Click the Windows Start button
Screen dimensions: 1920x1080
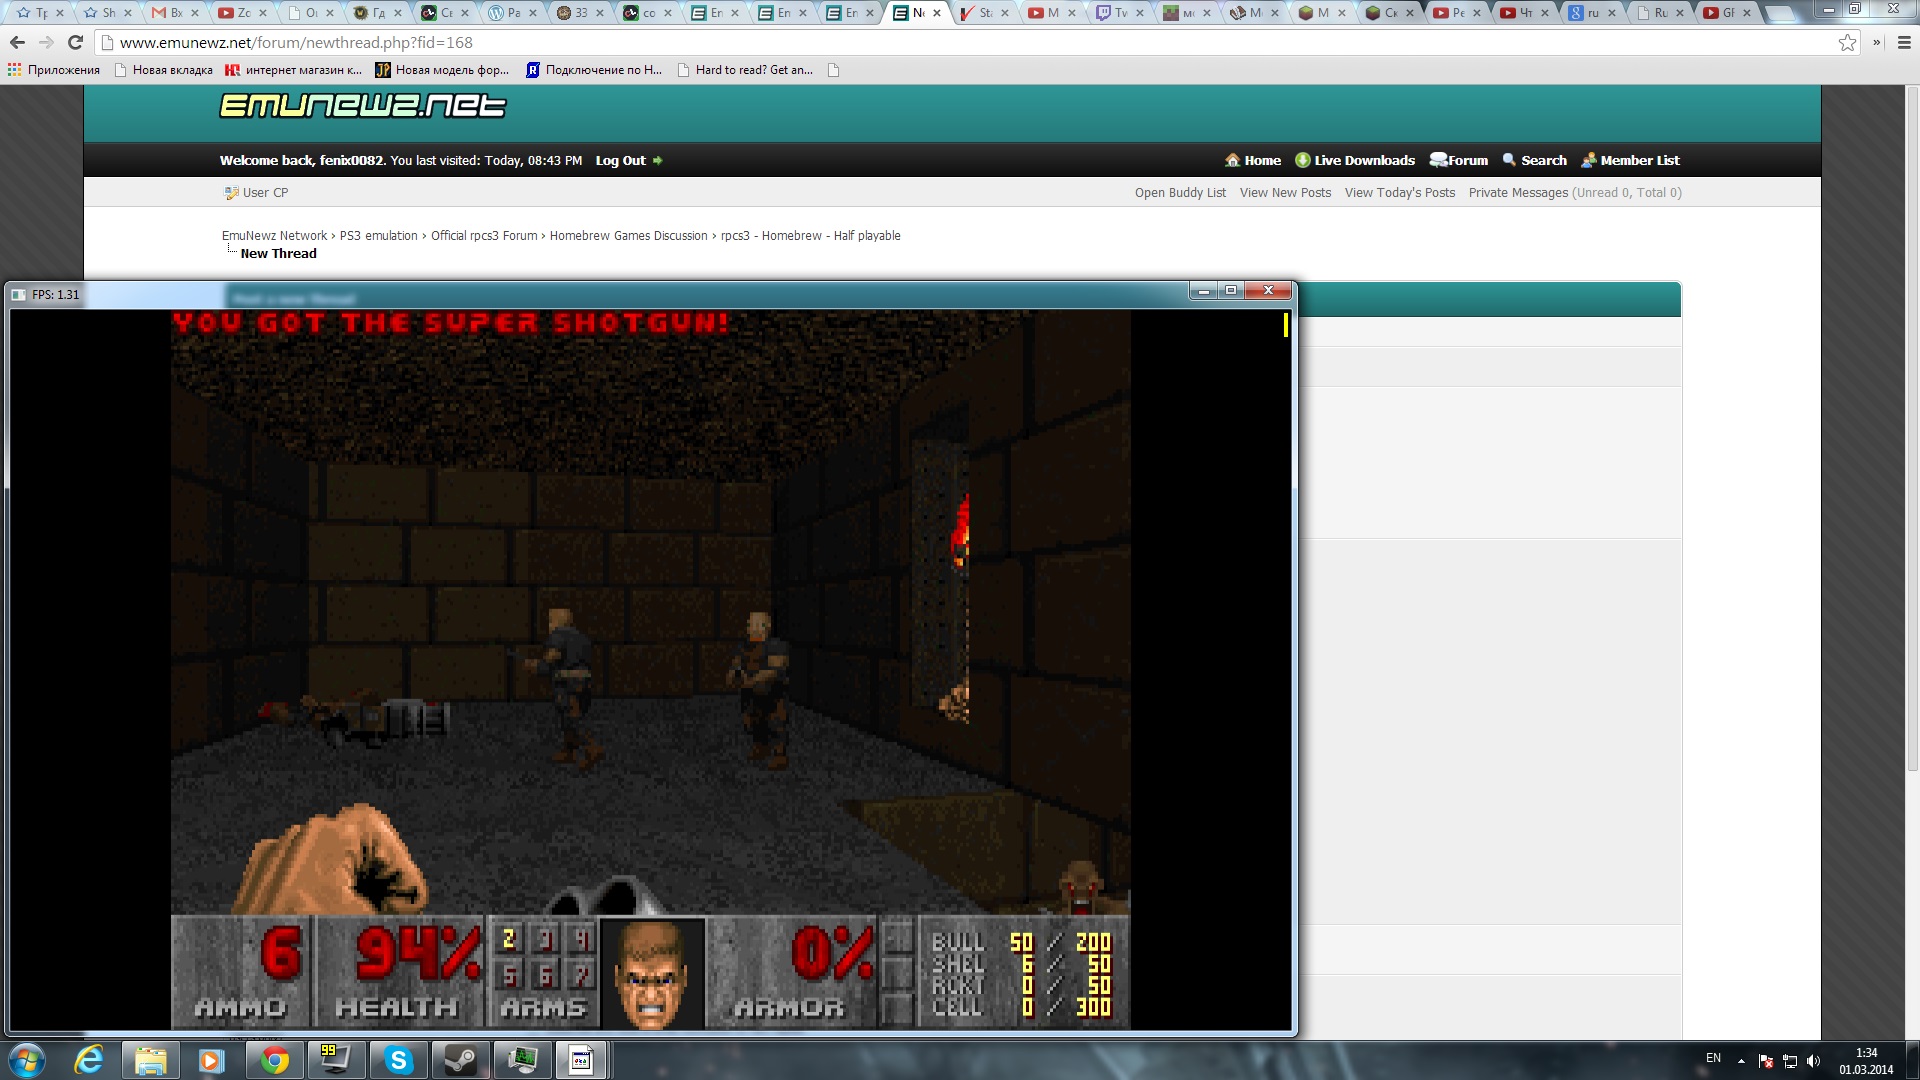27,1060
